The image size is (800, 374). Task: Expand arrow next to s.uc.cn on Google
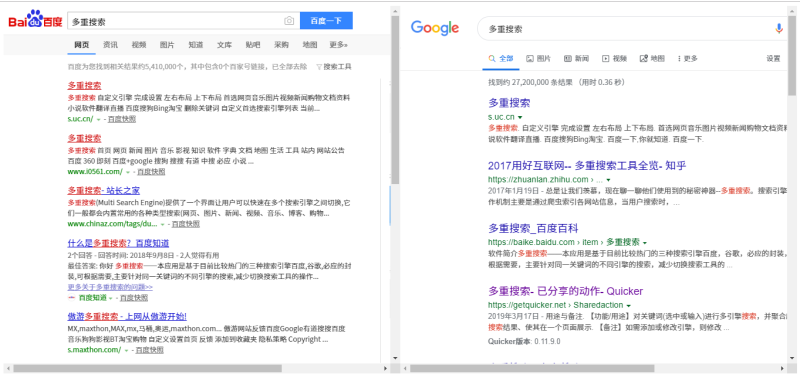point(520,118)
